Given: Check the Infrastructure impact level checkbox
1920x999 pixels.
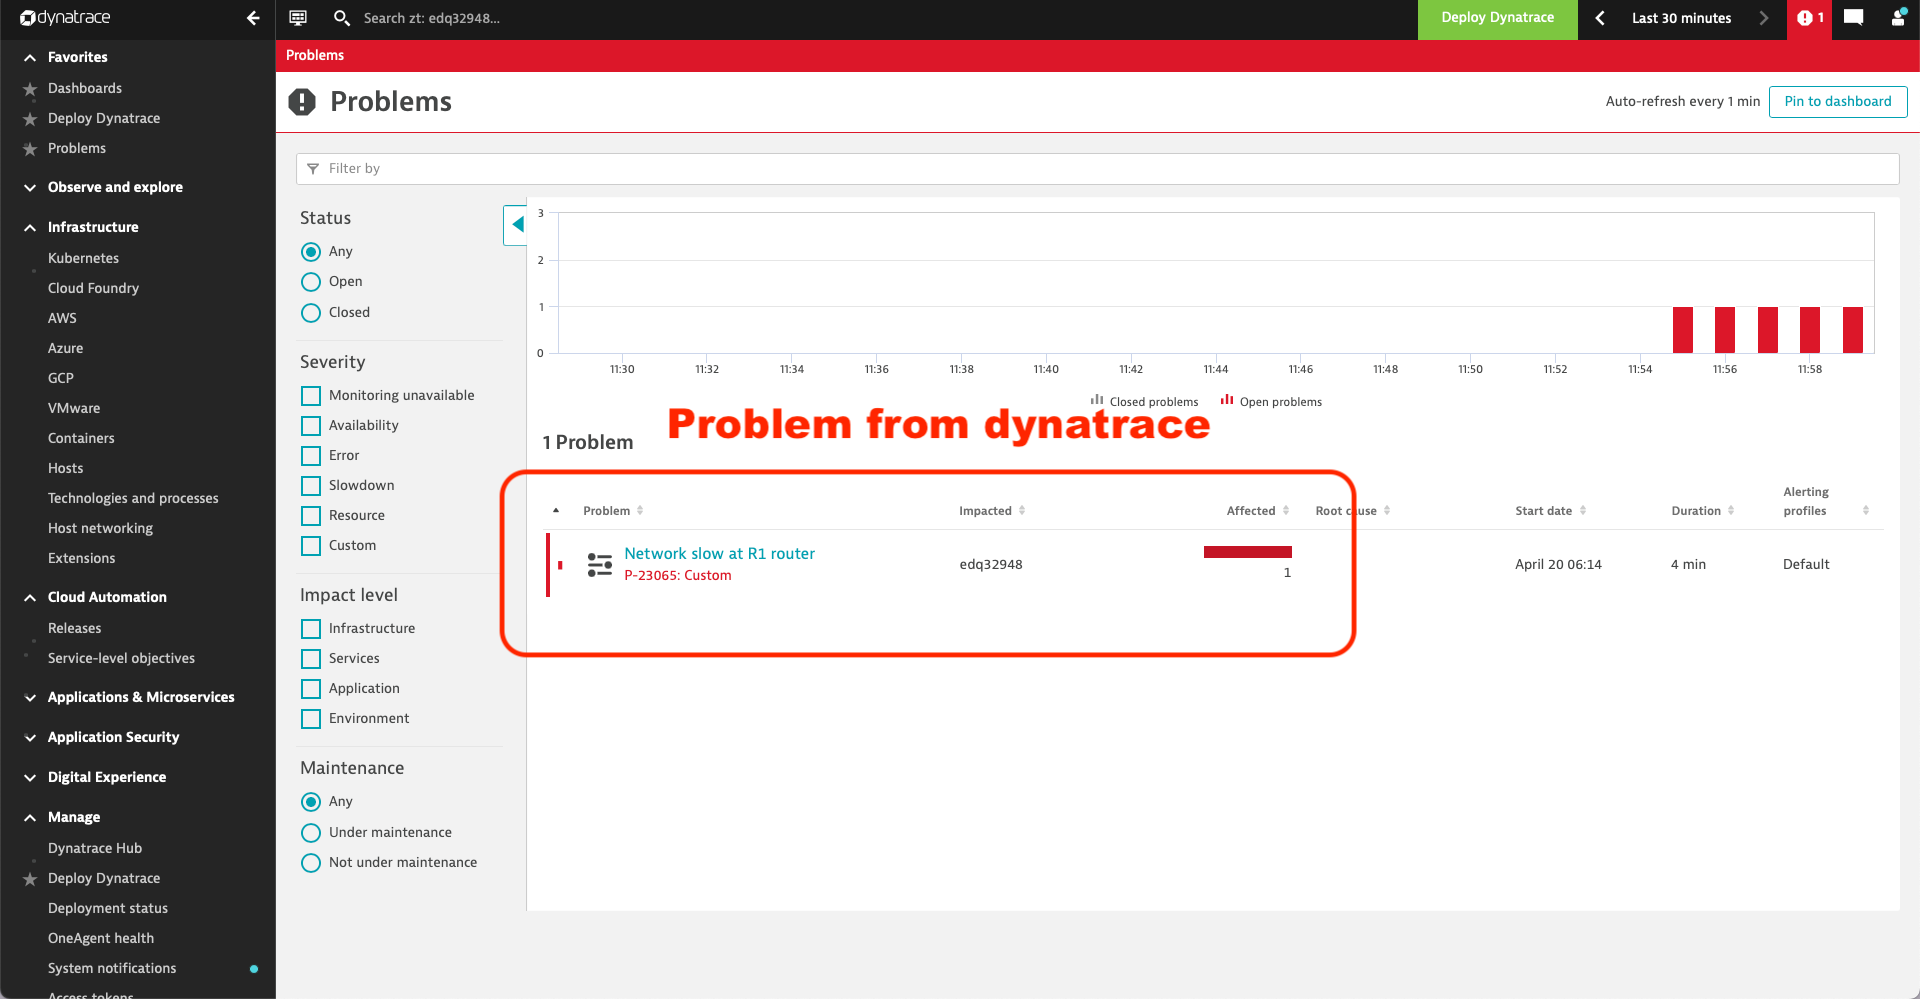Looking at the screenshot, I should pos(310,628).
